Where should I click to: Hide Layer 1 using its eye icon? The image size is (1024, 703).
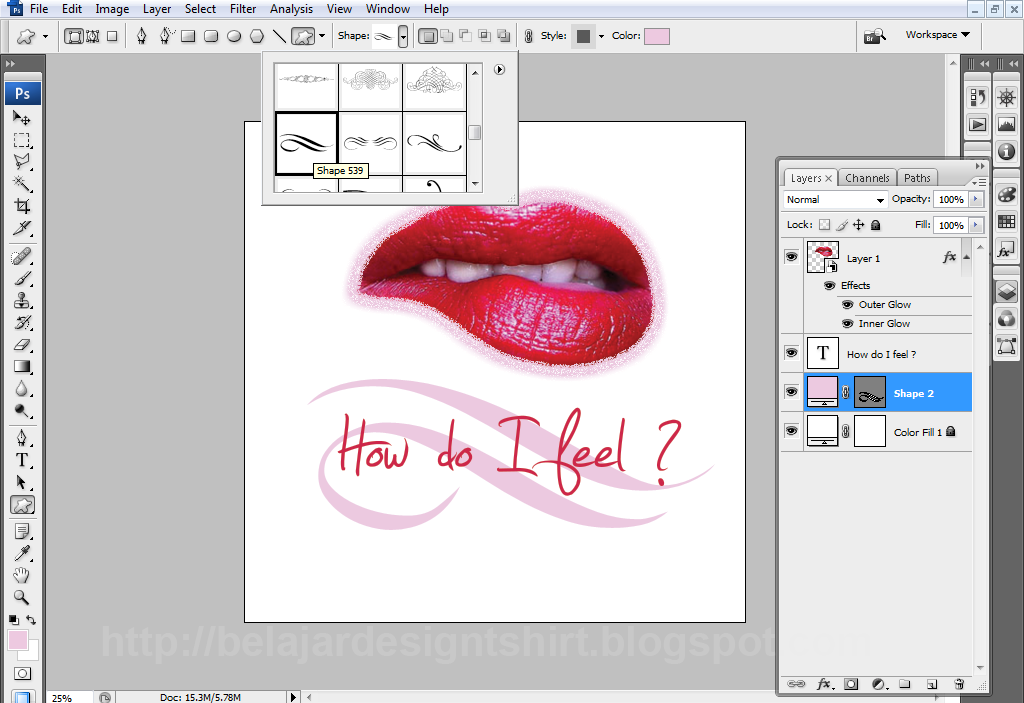pos(791,258)
